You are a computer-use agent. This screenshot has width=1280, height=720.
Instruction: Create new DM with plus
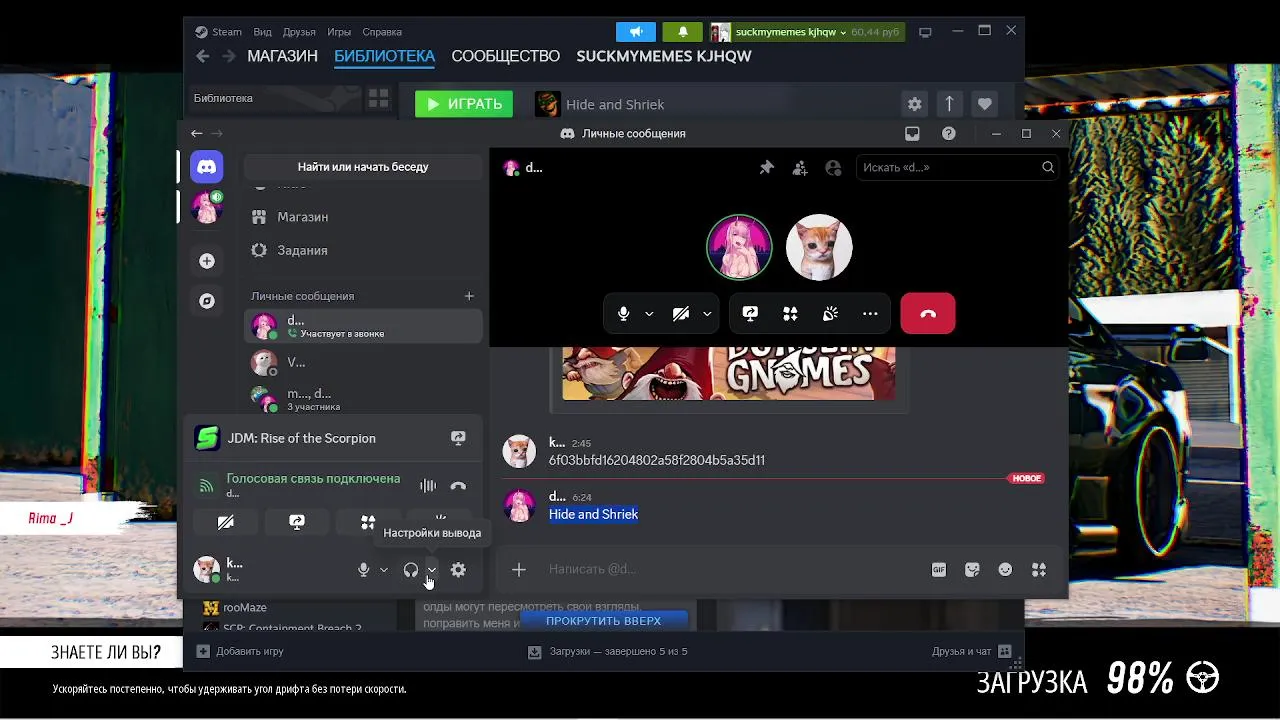click(469, 296)
